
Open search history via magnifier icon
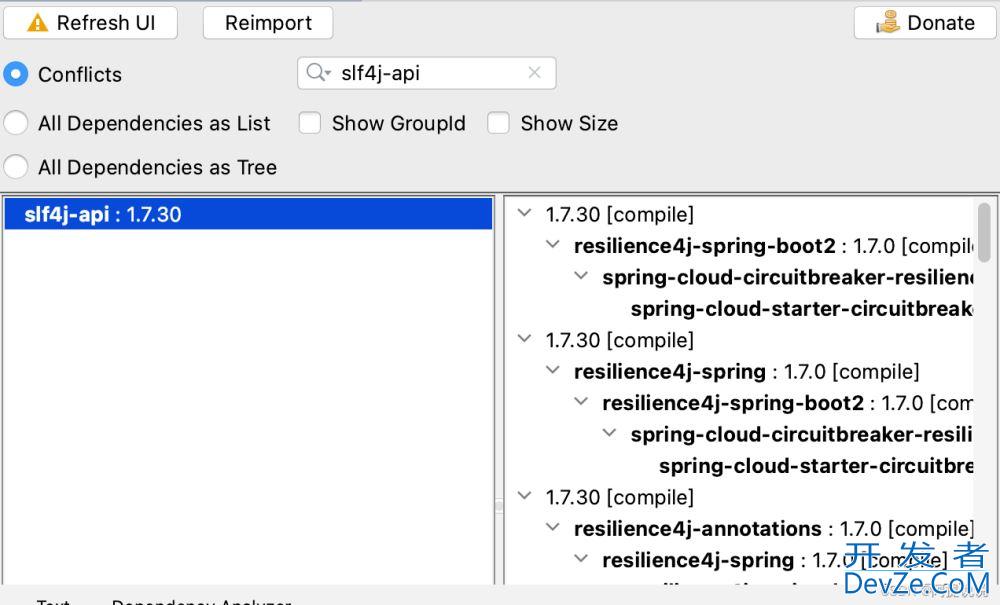[x=318, y=73]
